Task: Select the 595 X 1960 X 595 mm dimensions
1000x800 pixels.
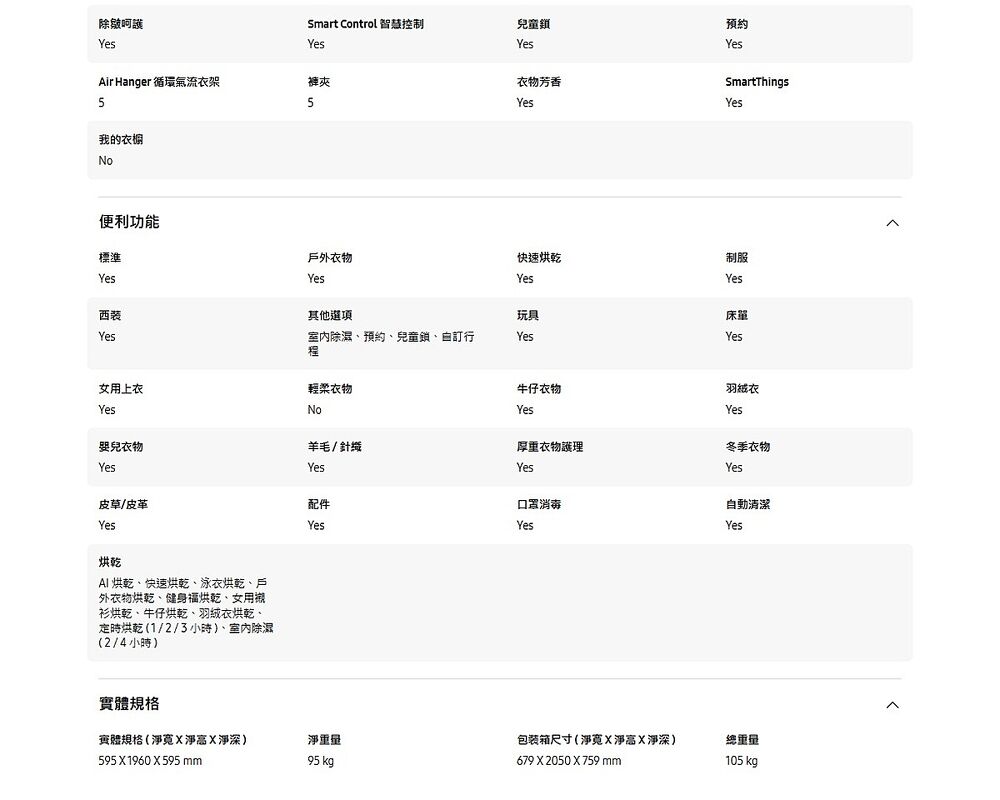Action: pos(150,761)
